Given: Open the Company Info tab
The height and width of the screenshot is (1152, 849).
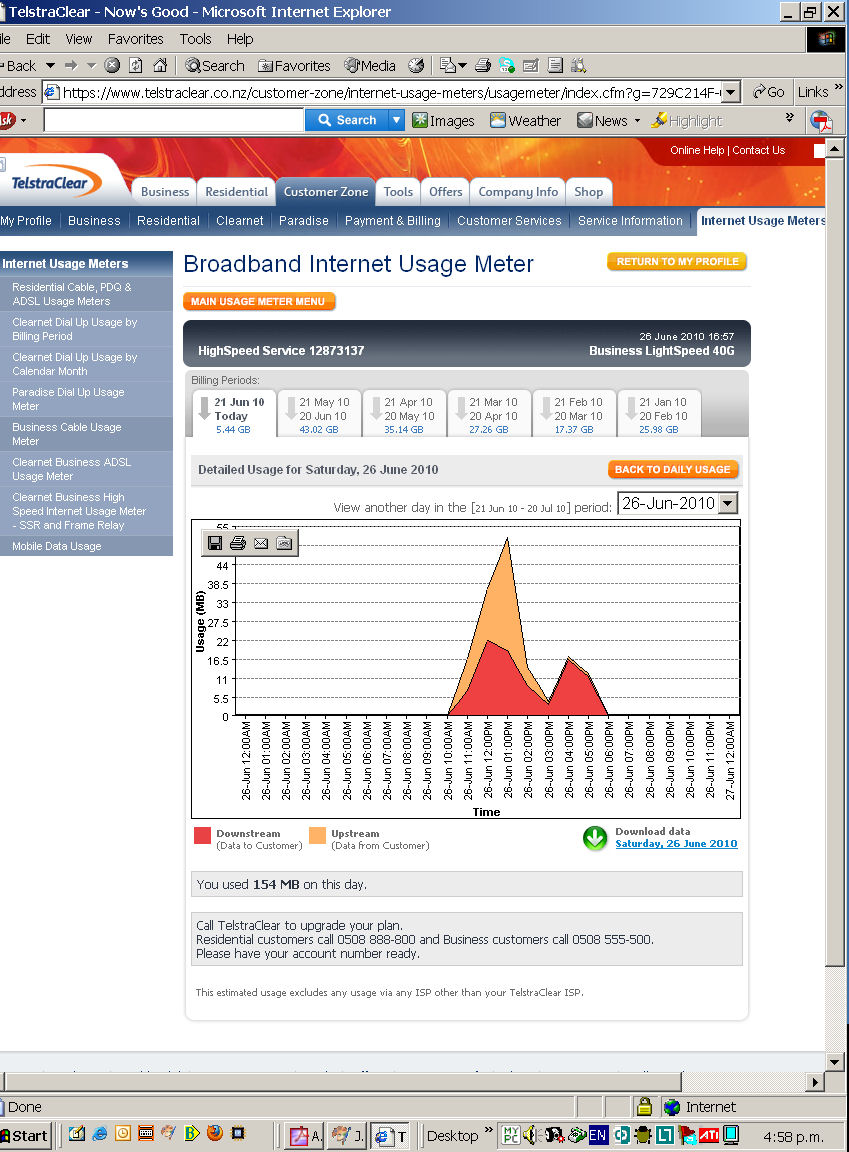Looking at the screenshot, I should click(x=518, y=192).
